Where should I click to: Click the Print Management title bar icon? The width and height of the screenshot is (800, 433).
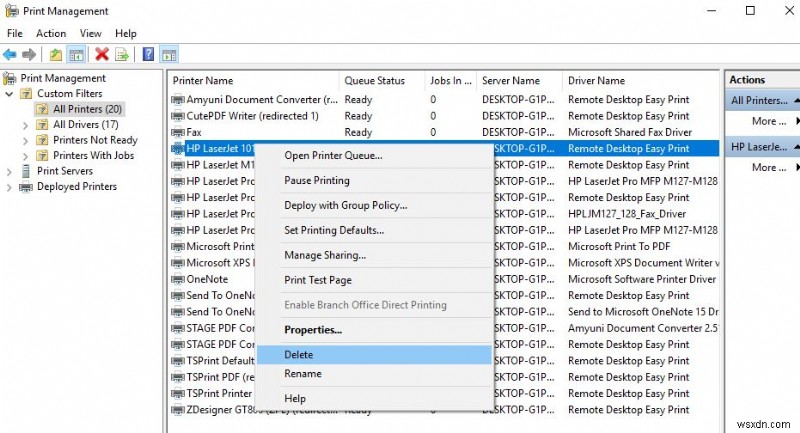click(11, 11)
